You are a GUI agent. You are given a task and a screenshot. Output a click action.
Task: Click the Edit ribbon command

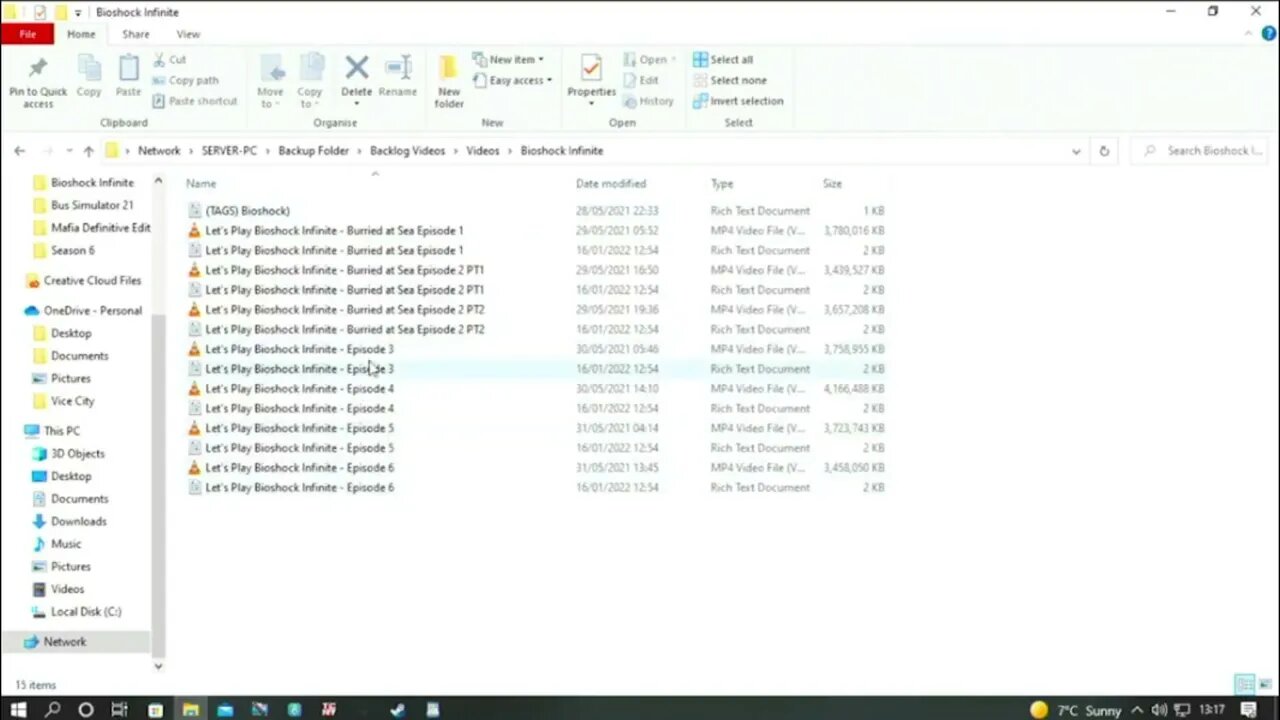[641, 80]
